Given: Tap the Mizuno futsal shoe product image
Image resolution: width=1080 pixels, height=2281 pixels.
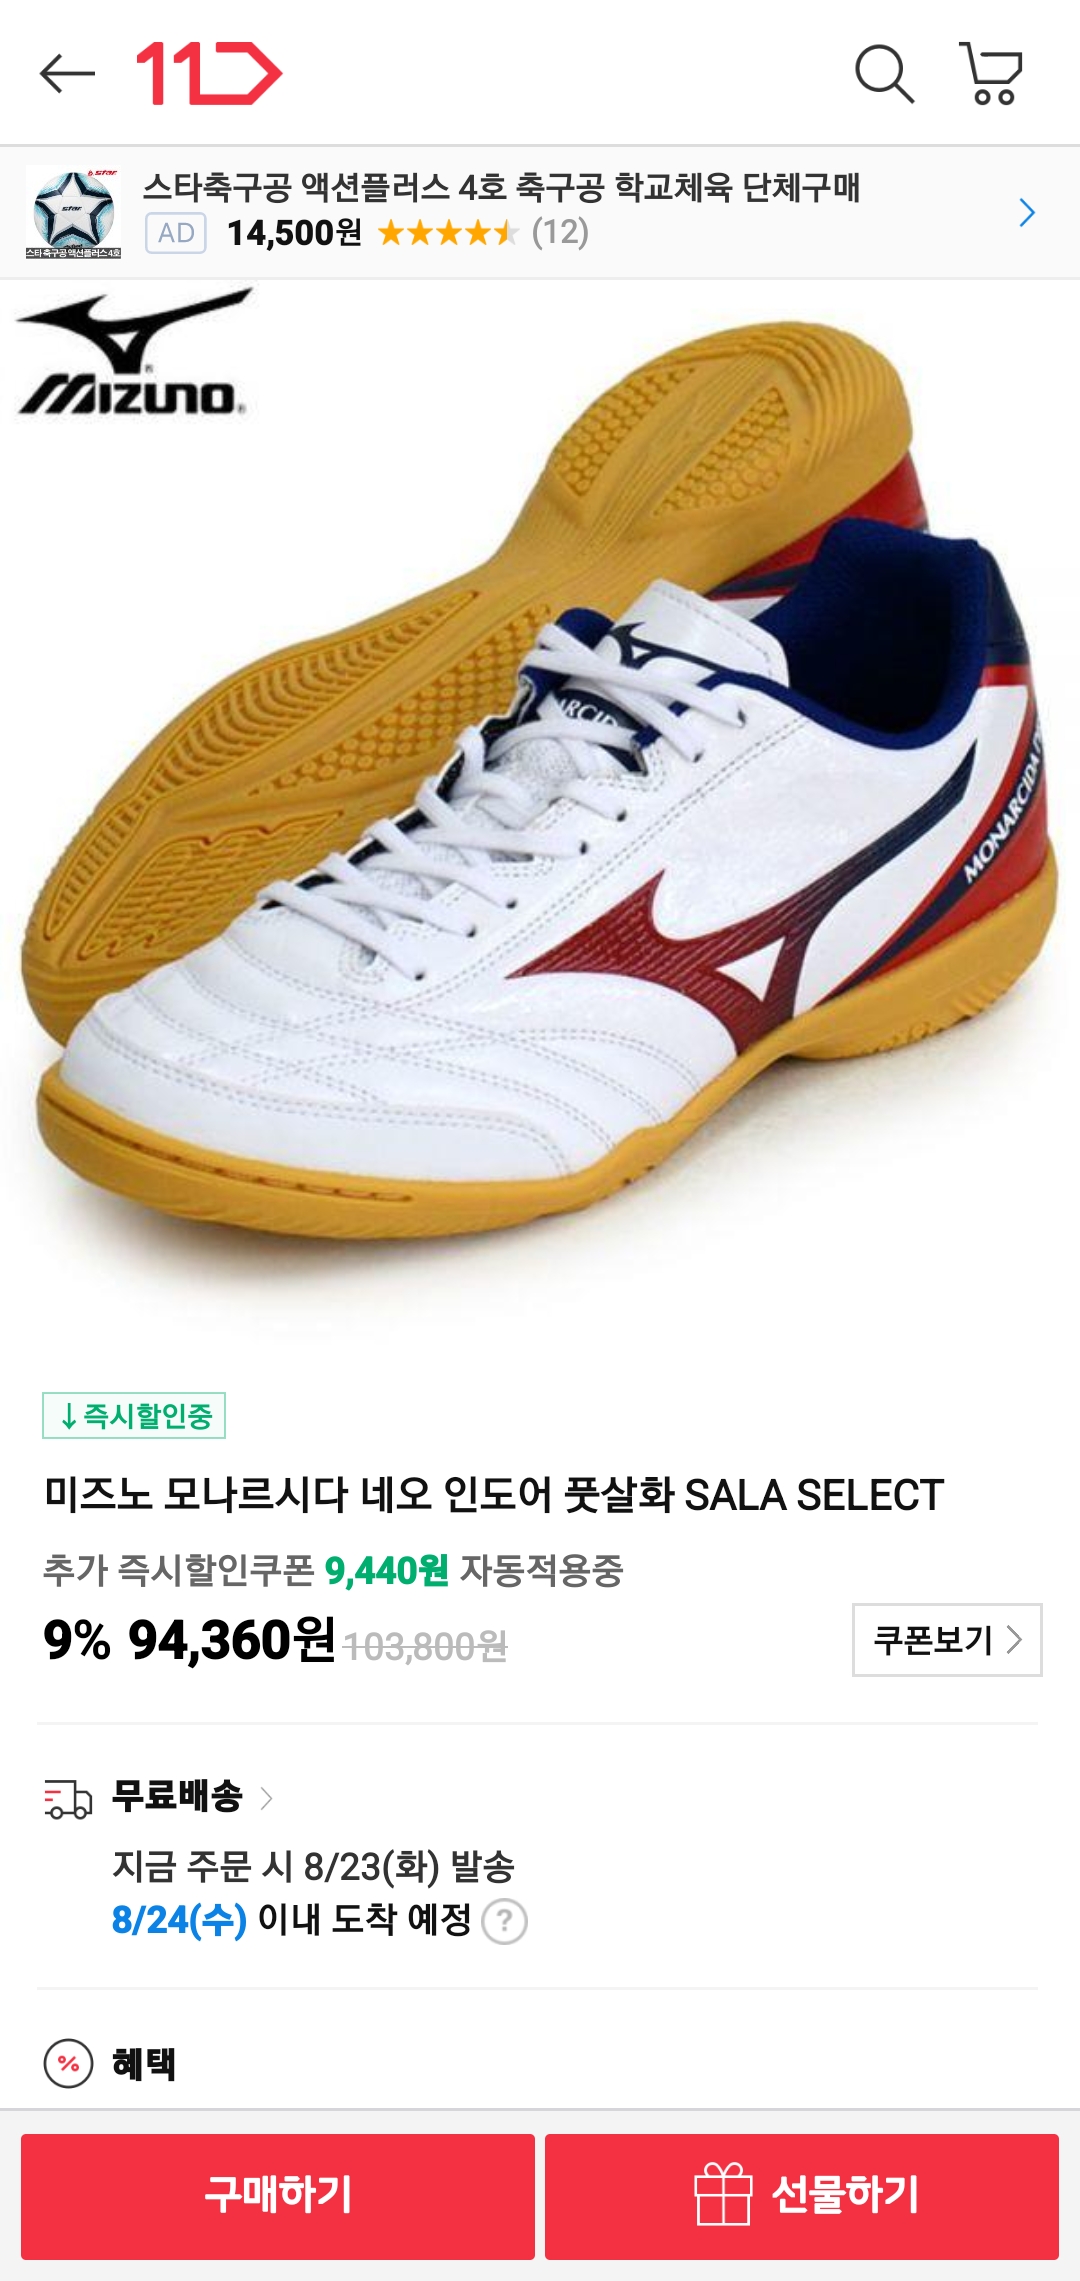Looking at the screenshot, I should [540, 800].
